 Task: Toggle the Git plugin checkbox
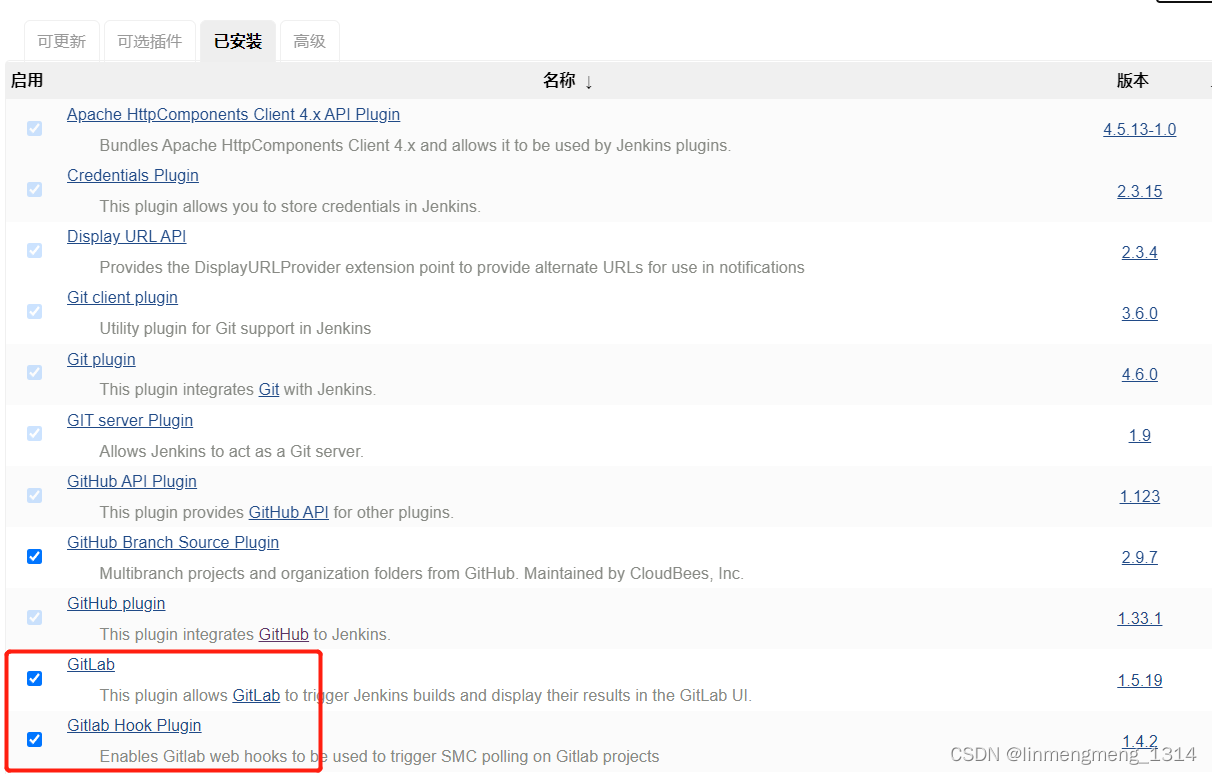tap(35, 372)
